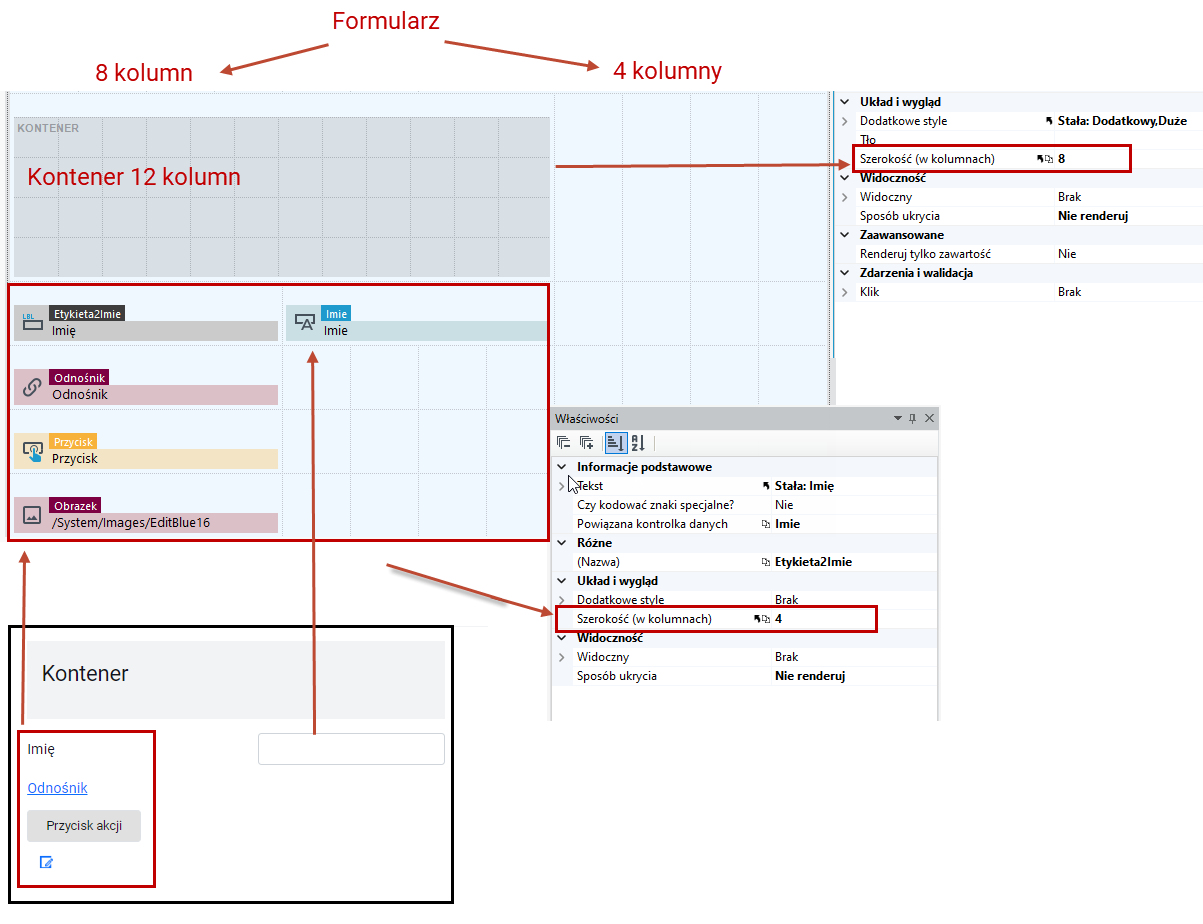The height and width of the screenshot is (924, 1203).
Task: Collapse the Informacje podstawowe section
Action: pos(562,467)
